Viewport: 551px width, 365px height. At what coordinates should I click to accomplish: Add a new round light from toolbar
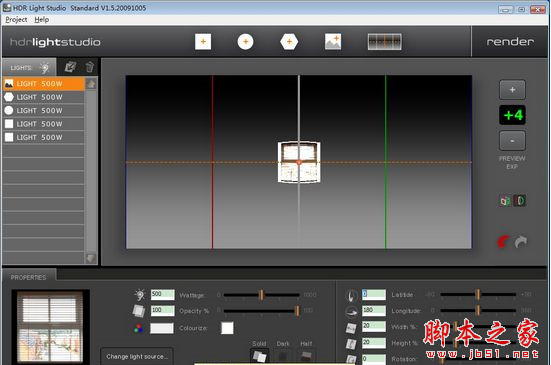tap(245, 42)
